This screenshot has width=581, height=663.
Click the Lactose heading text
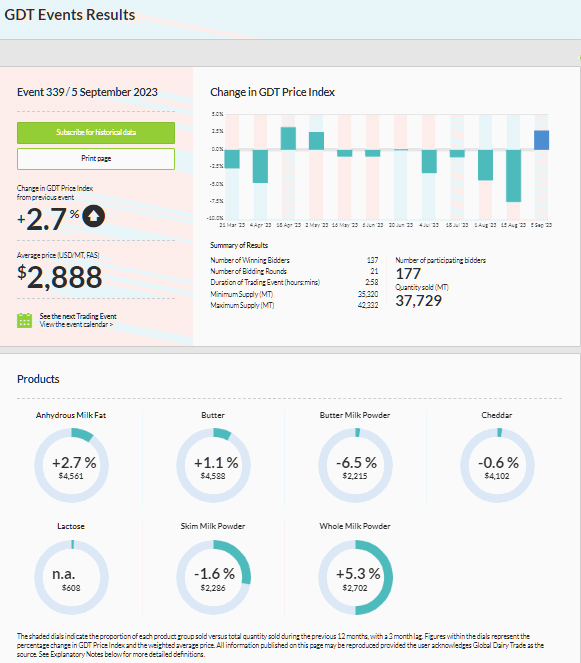coord(71,526)
